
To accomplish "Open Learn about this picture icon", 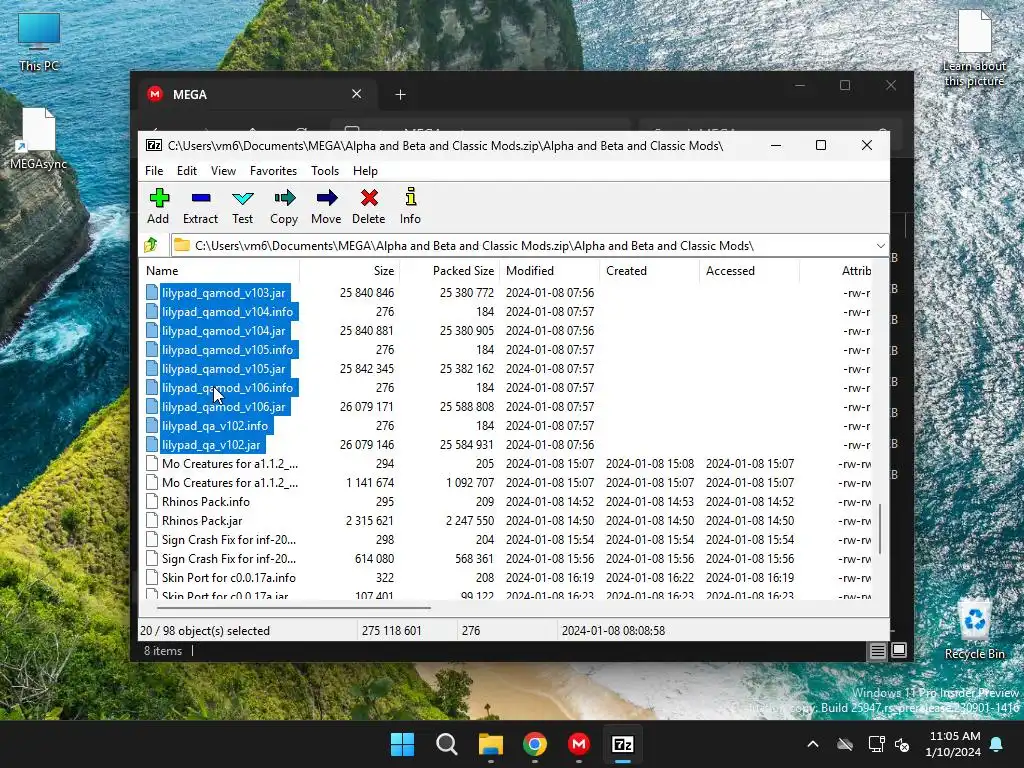I will point(974,48).
